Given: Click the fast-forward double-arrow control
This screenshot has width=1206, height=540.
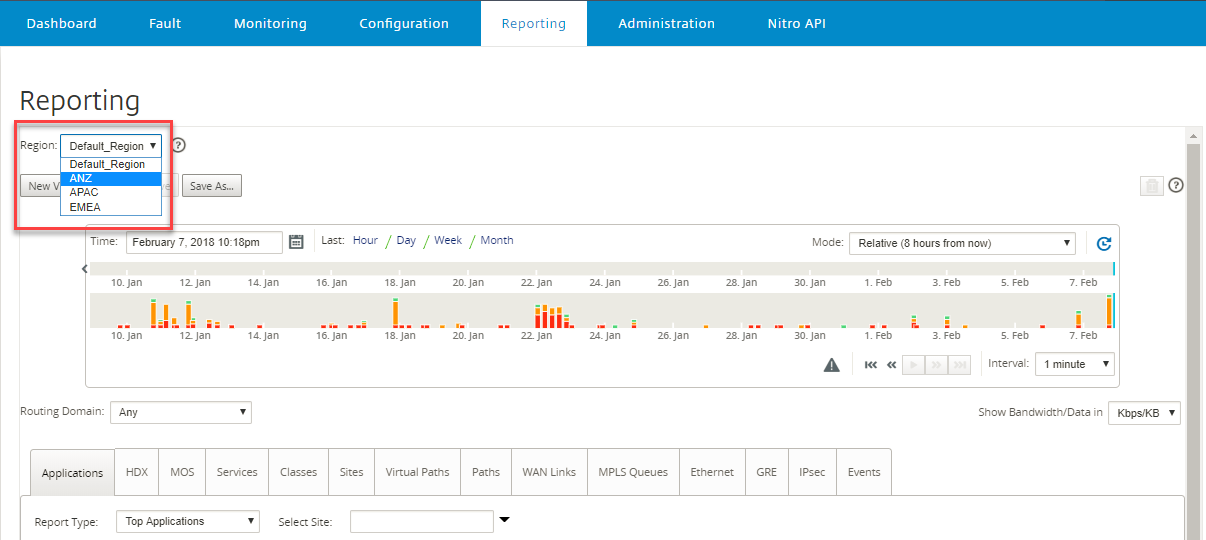Looking at the screenshot, I should (x=937, y=365).
